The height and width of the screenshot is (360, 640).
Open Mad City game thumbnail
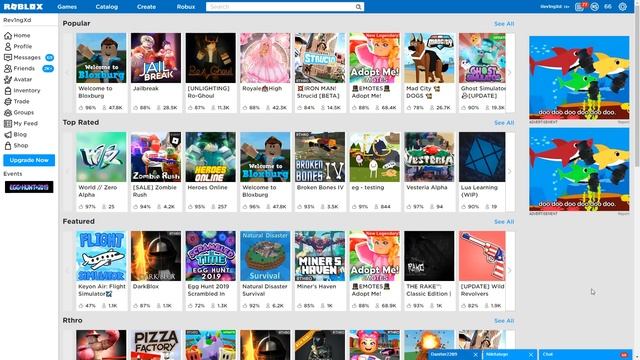429,58
